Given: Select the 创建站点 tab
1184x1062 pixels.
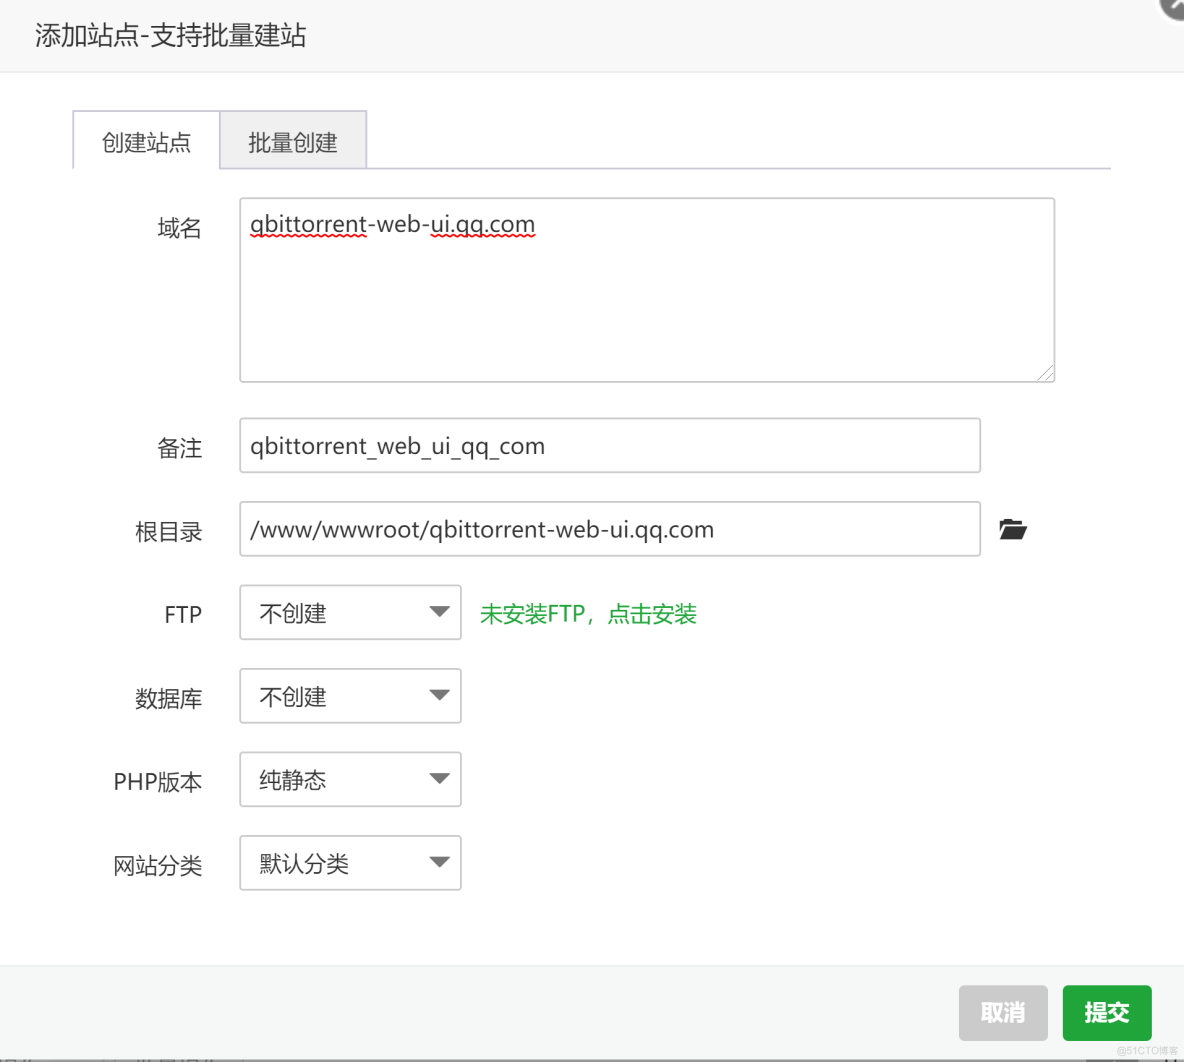Looking at the screenshot, I should pyautogui.click(x=145, y=140).
